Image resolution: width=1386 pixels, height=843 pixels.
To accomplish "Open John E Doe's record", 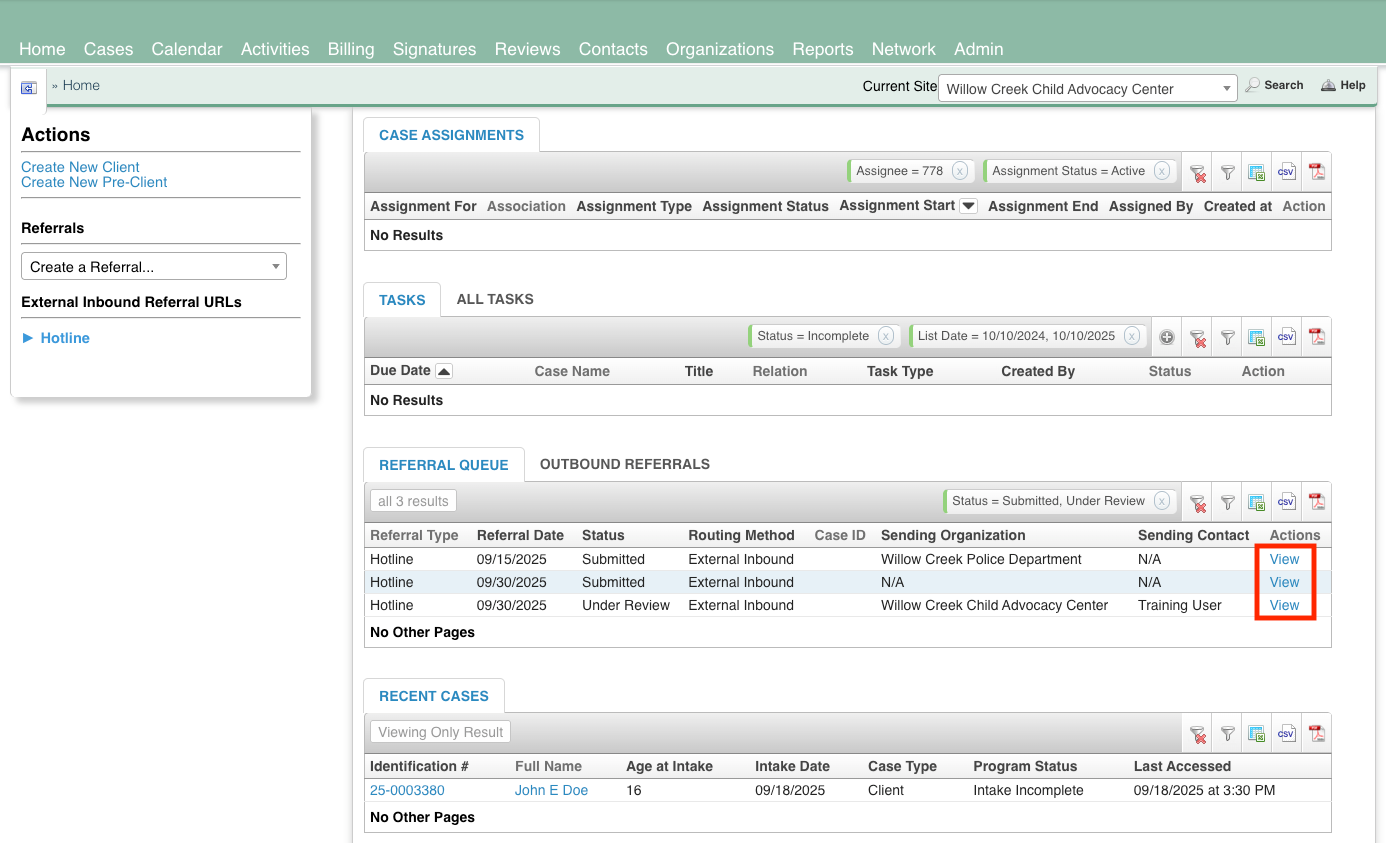I will (x=551, y=790).
